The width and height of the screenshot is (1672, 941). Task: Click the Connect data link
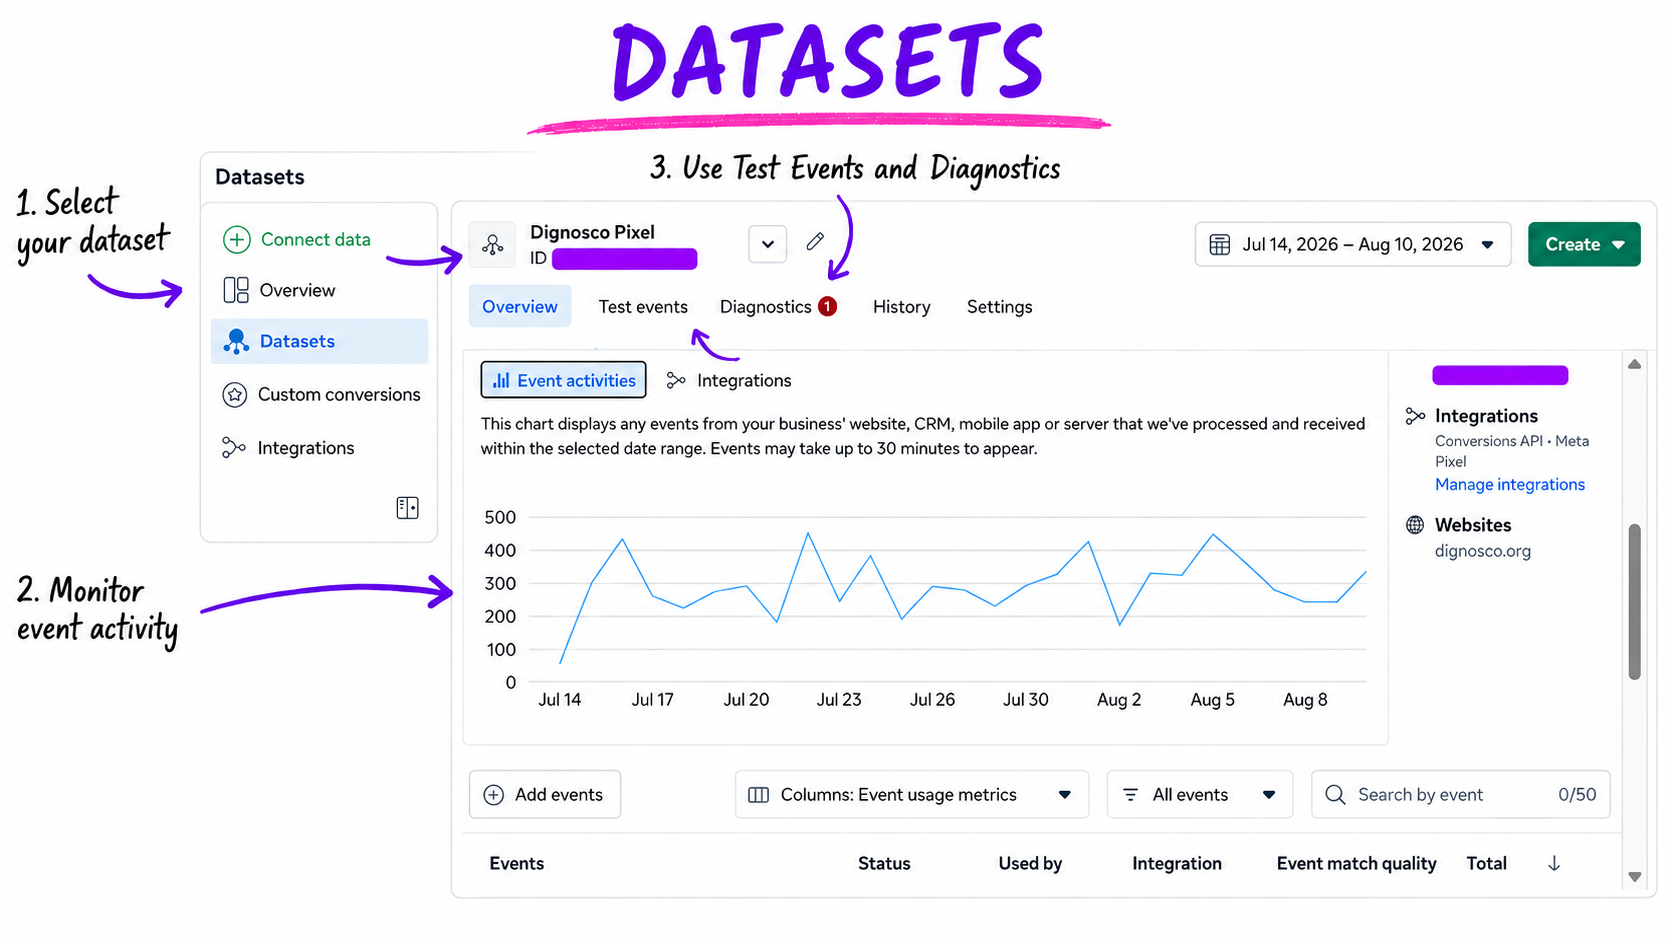tap(316, 240)
